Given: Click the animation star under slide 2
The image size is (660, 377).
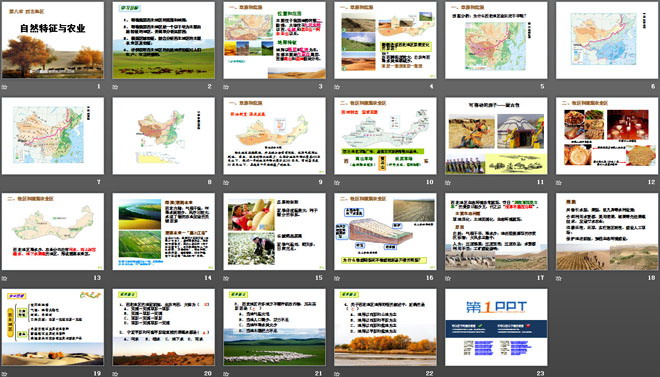Looking at the screenshot, I should [115, 87].
